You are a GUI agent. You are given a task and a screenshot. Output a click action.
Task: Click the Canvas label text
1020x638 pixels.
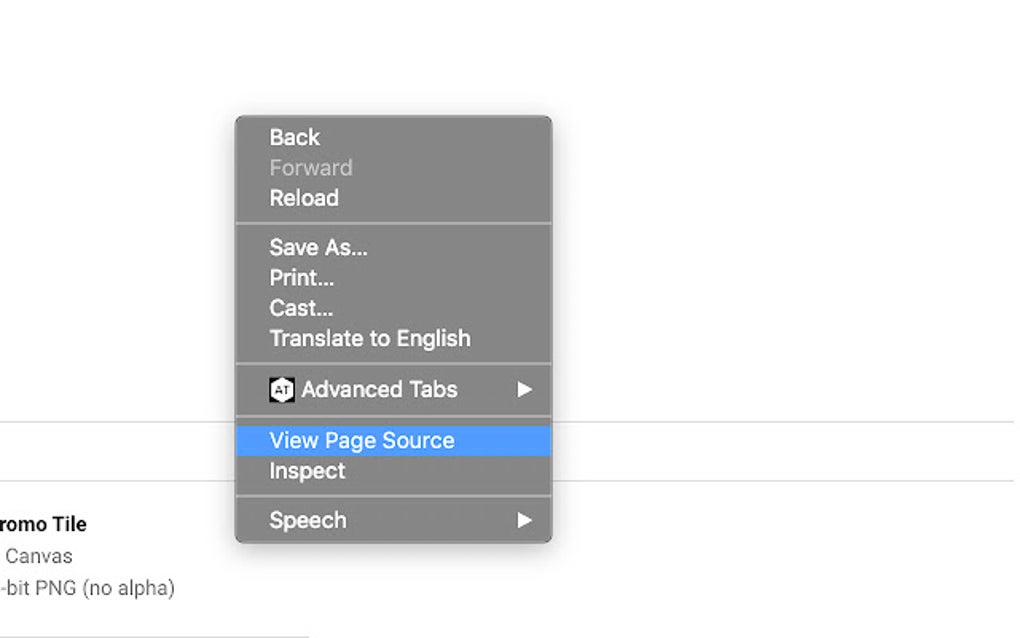coord(37,556)
